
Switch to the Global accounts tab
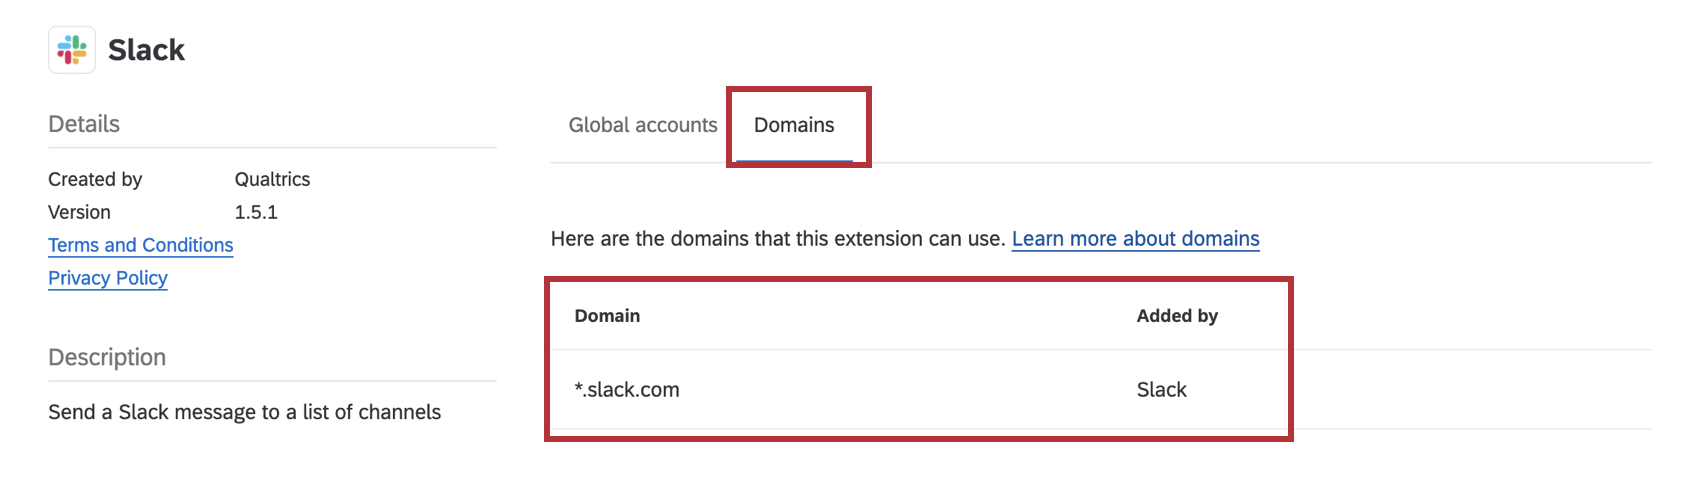tap(643, 125)
